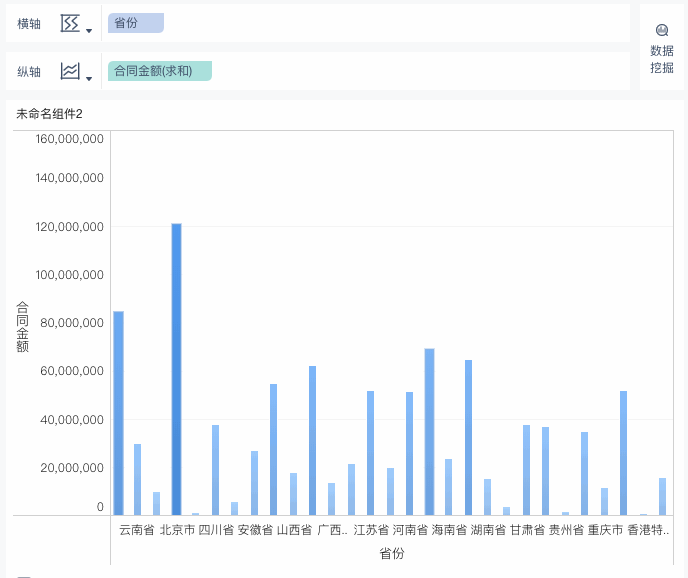Click the tall 北京市 bar
Image resolution: width=688 pixels, height=578 pixels.
[x=176, y=369]
